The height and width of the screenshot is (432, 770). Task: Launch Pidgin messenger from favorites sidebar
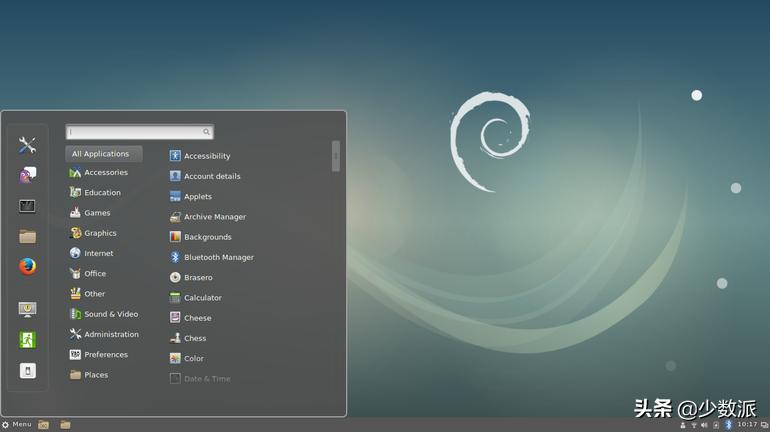click(x=28, y=175)
